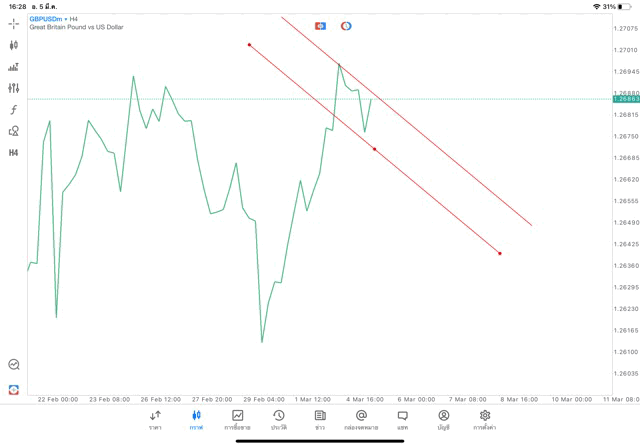Open the chart type candlestick icon
640x447 pixels.
tap(13, 45)
